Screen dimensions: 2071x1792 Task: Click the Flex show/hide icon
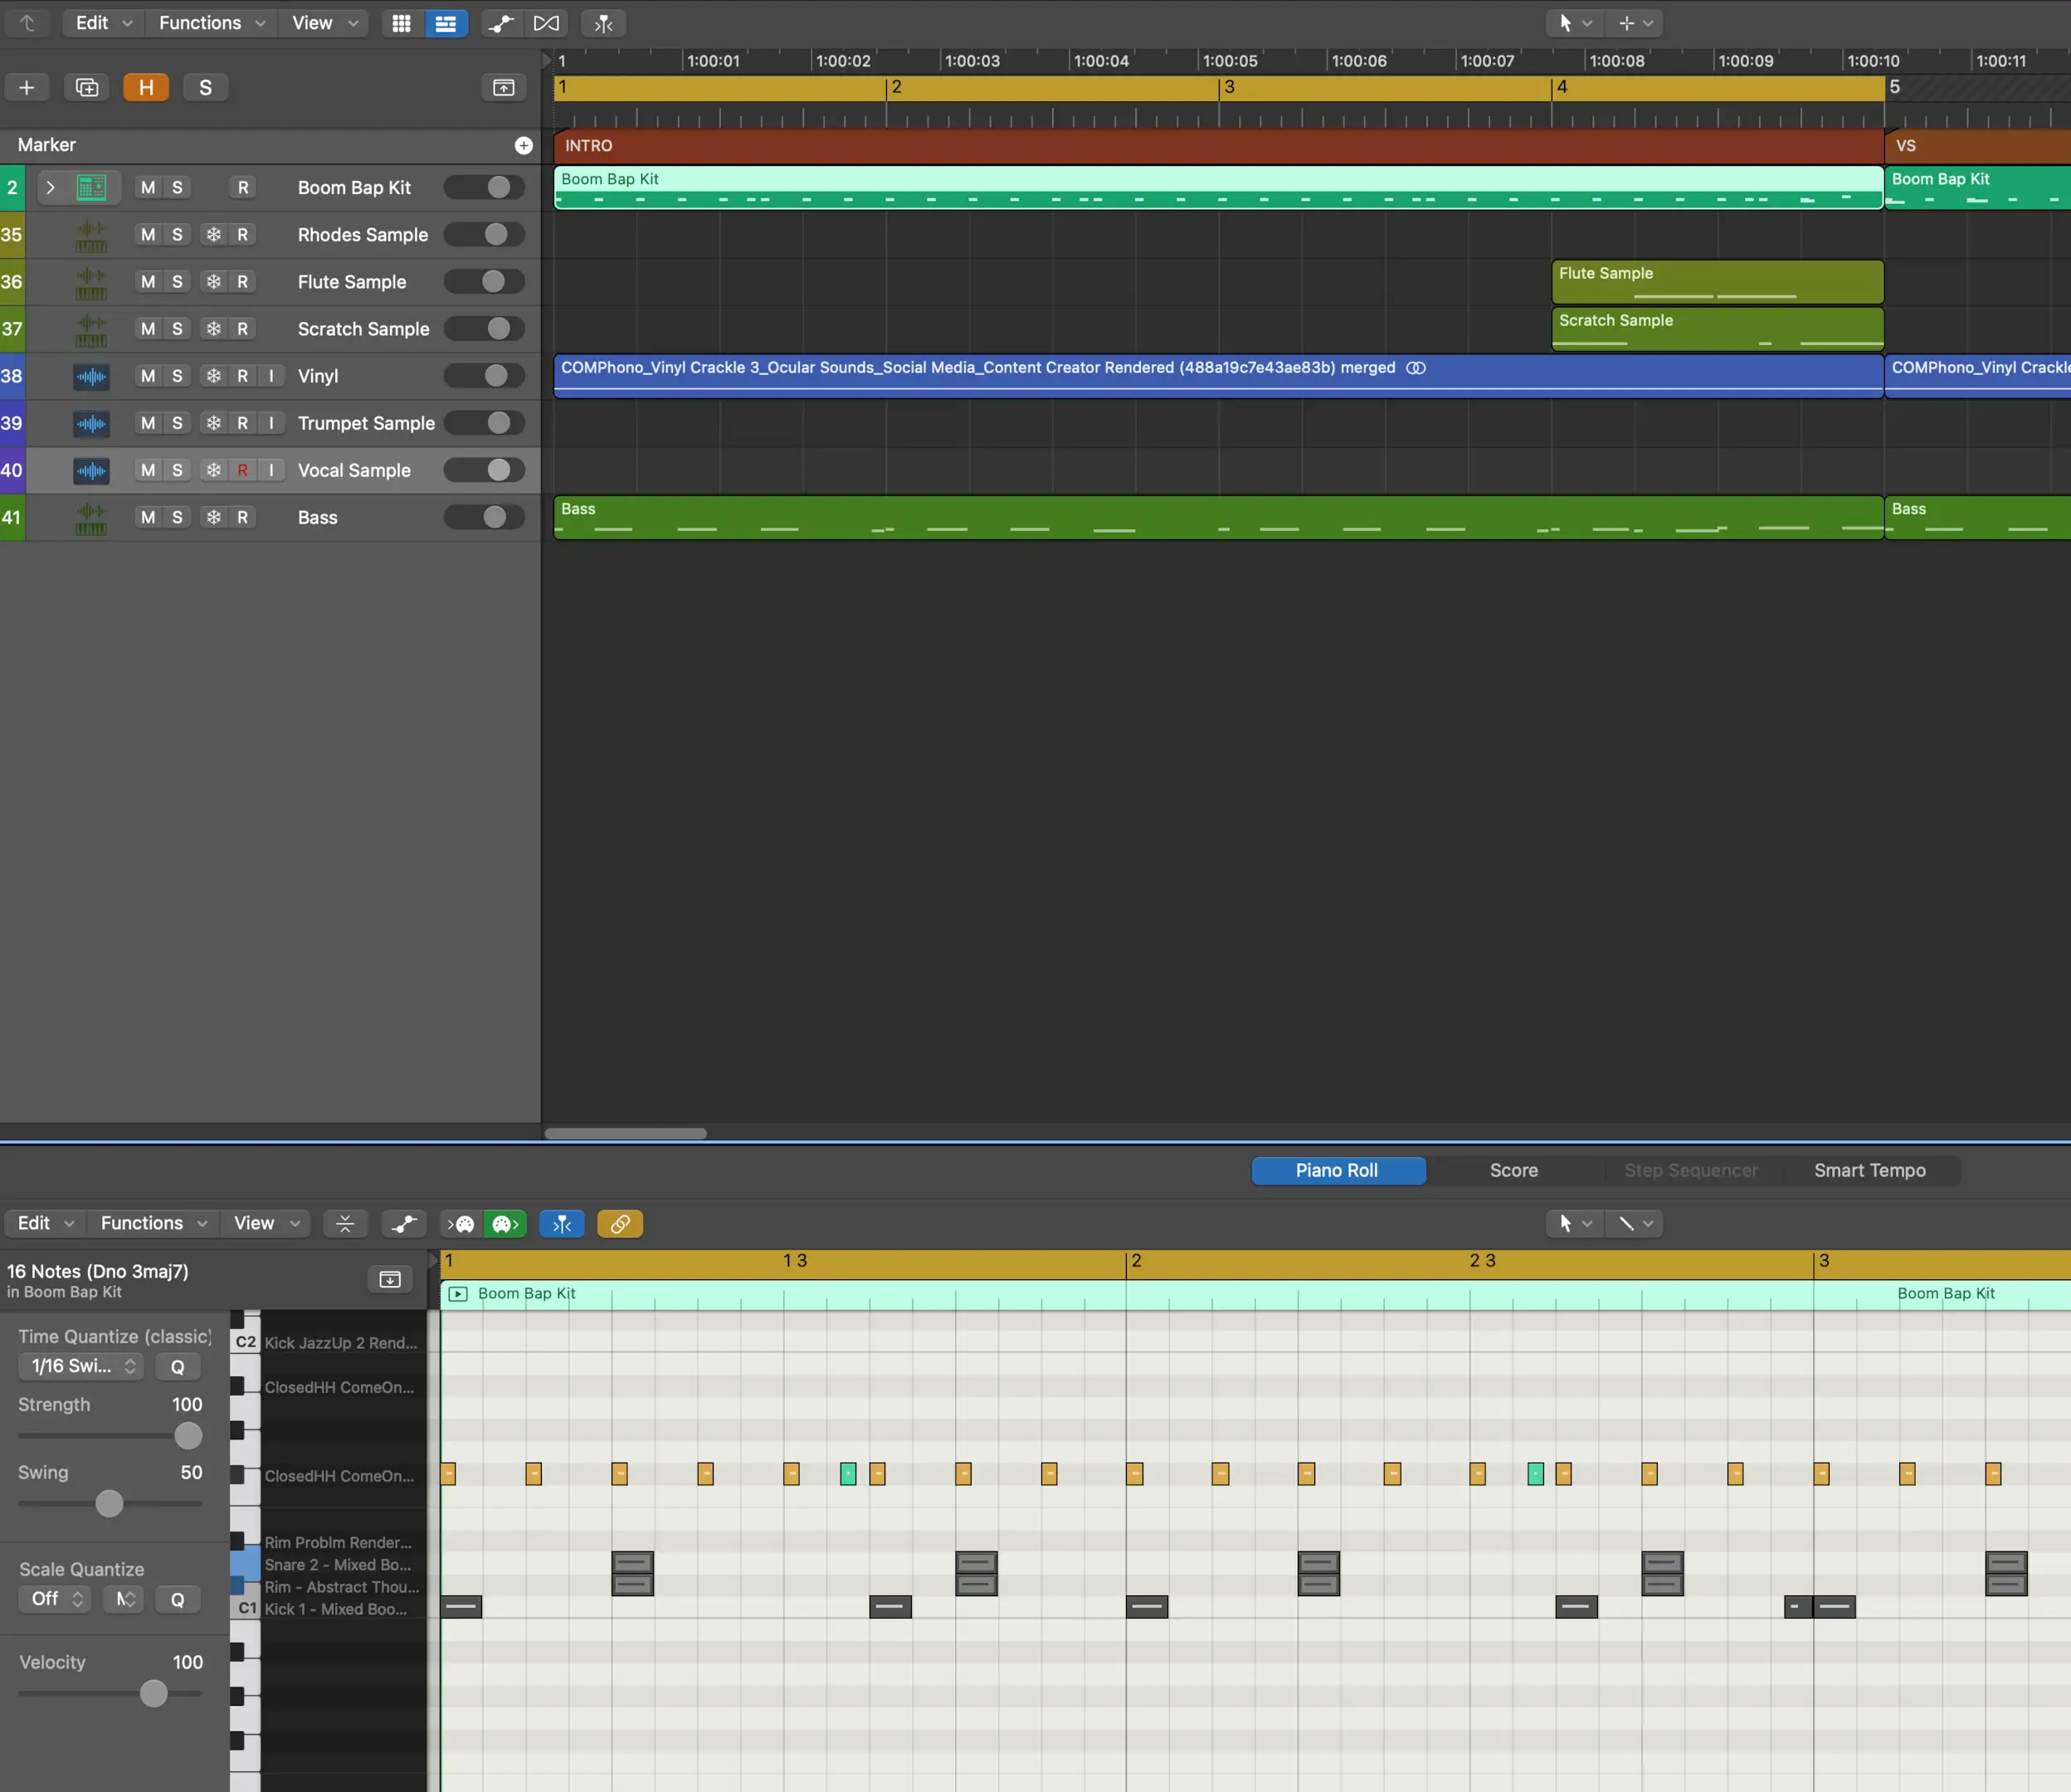(x=546, y=23)
